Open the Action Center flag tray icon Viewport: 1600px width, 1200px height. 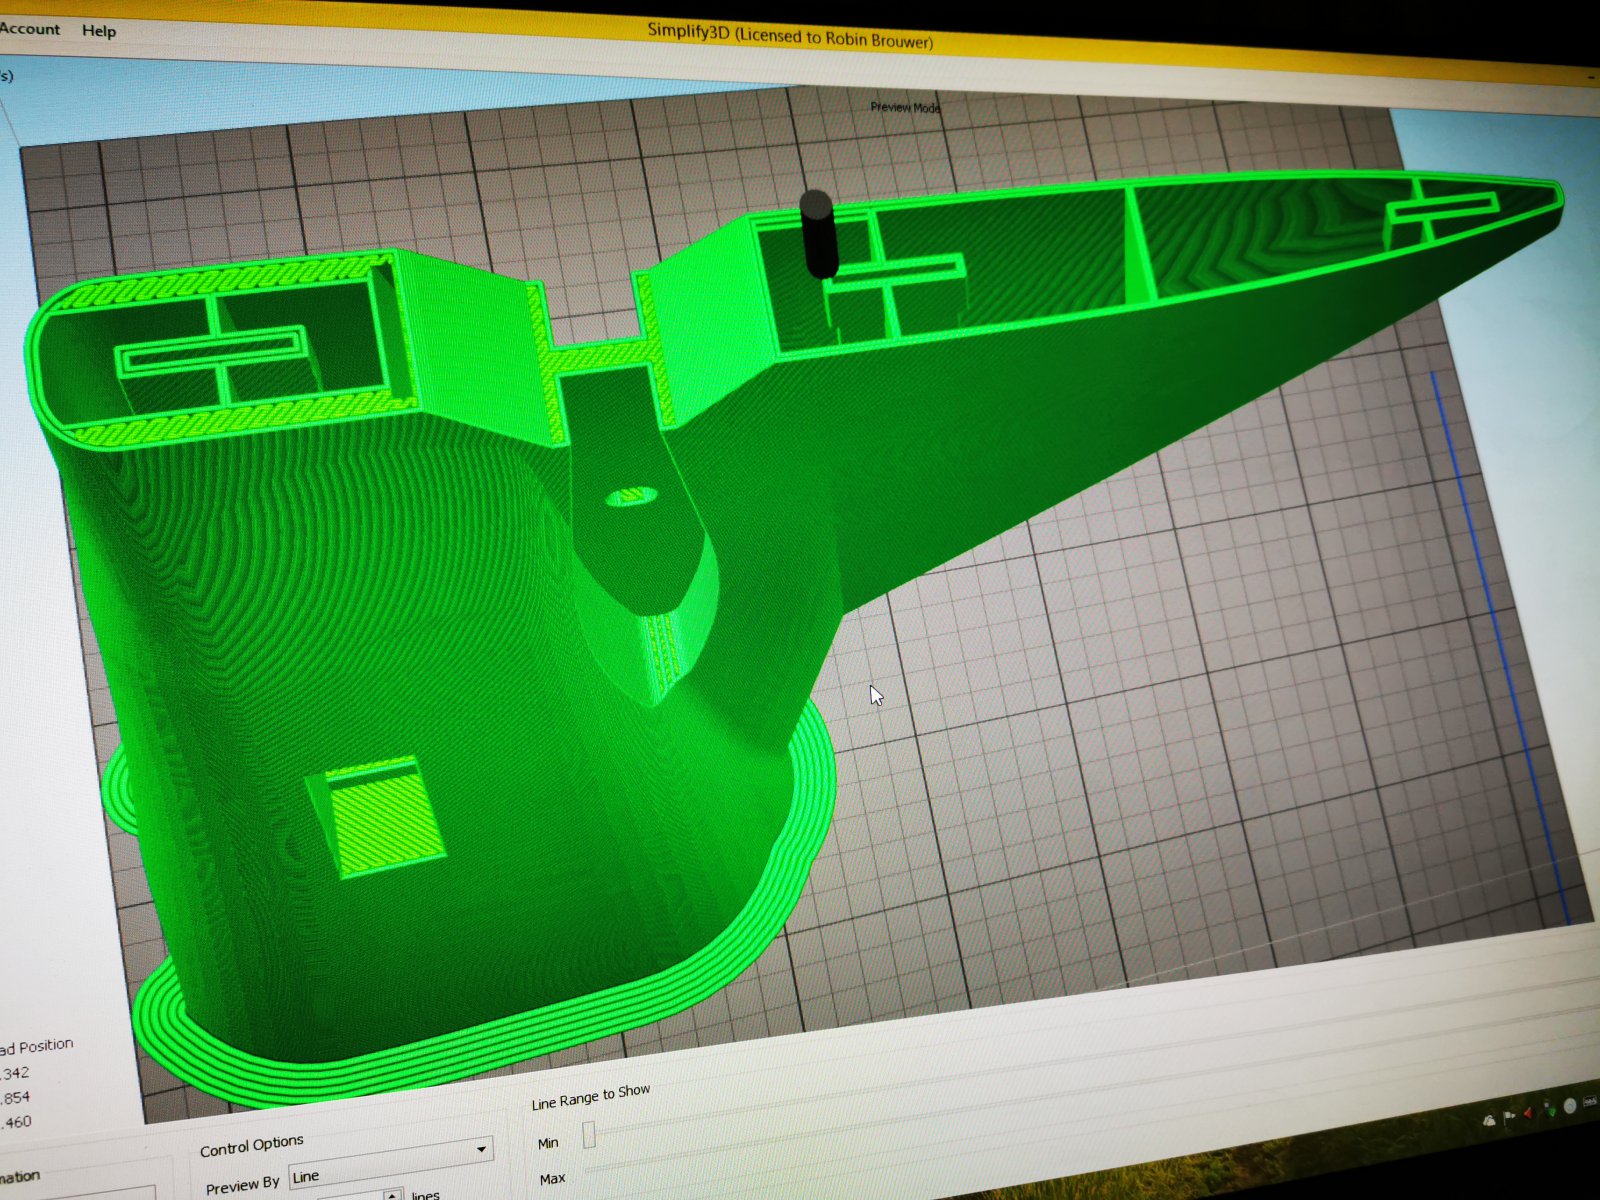tap(1509, 1116)
